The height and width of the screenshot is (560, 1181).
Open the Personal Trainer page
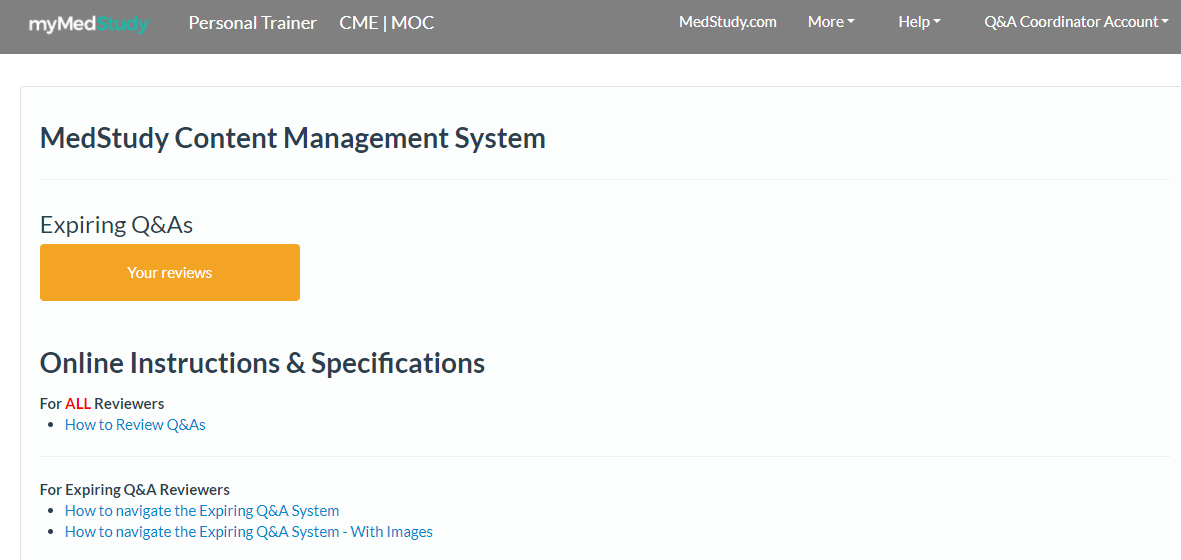pyautogui.click(x=252, y=23)
